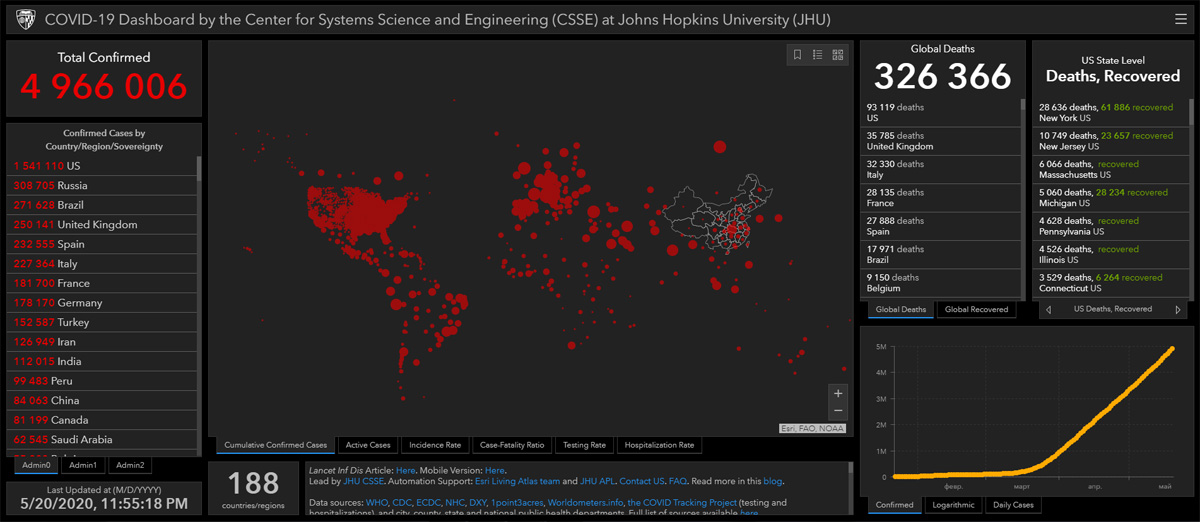Switch map to Active Cases tab

[368, 445]
